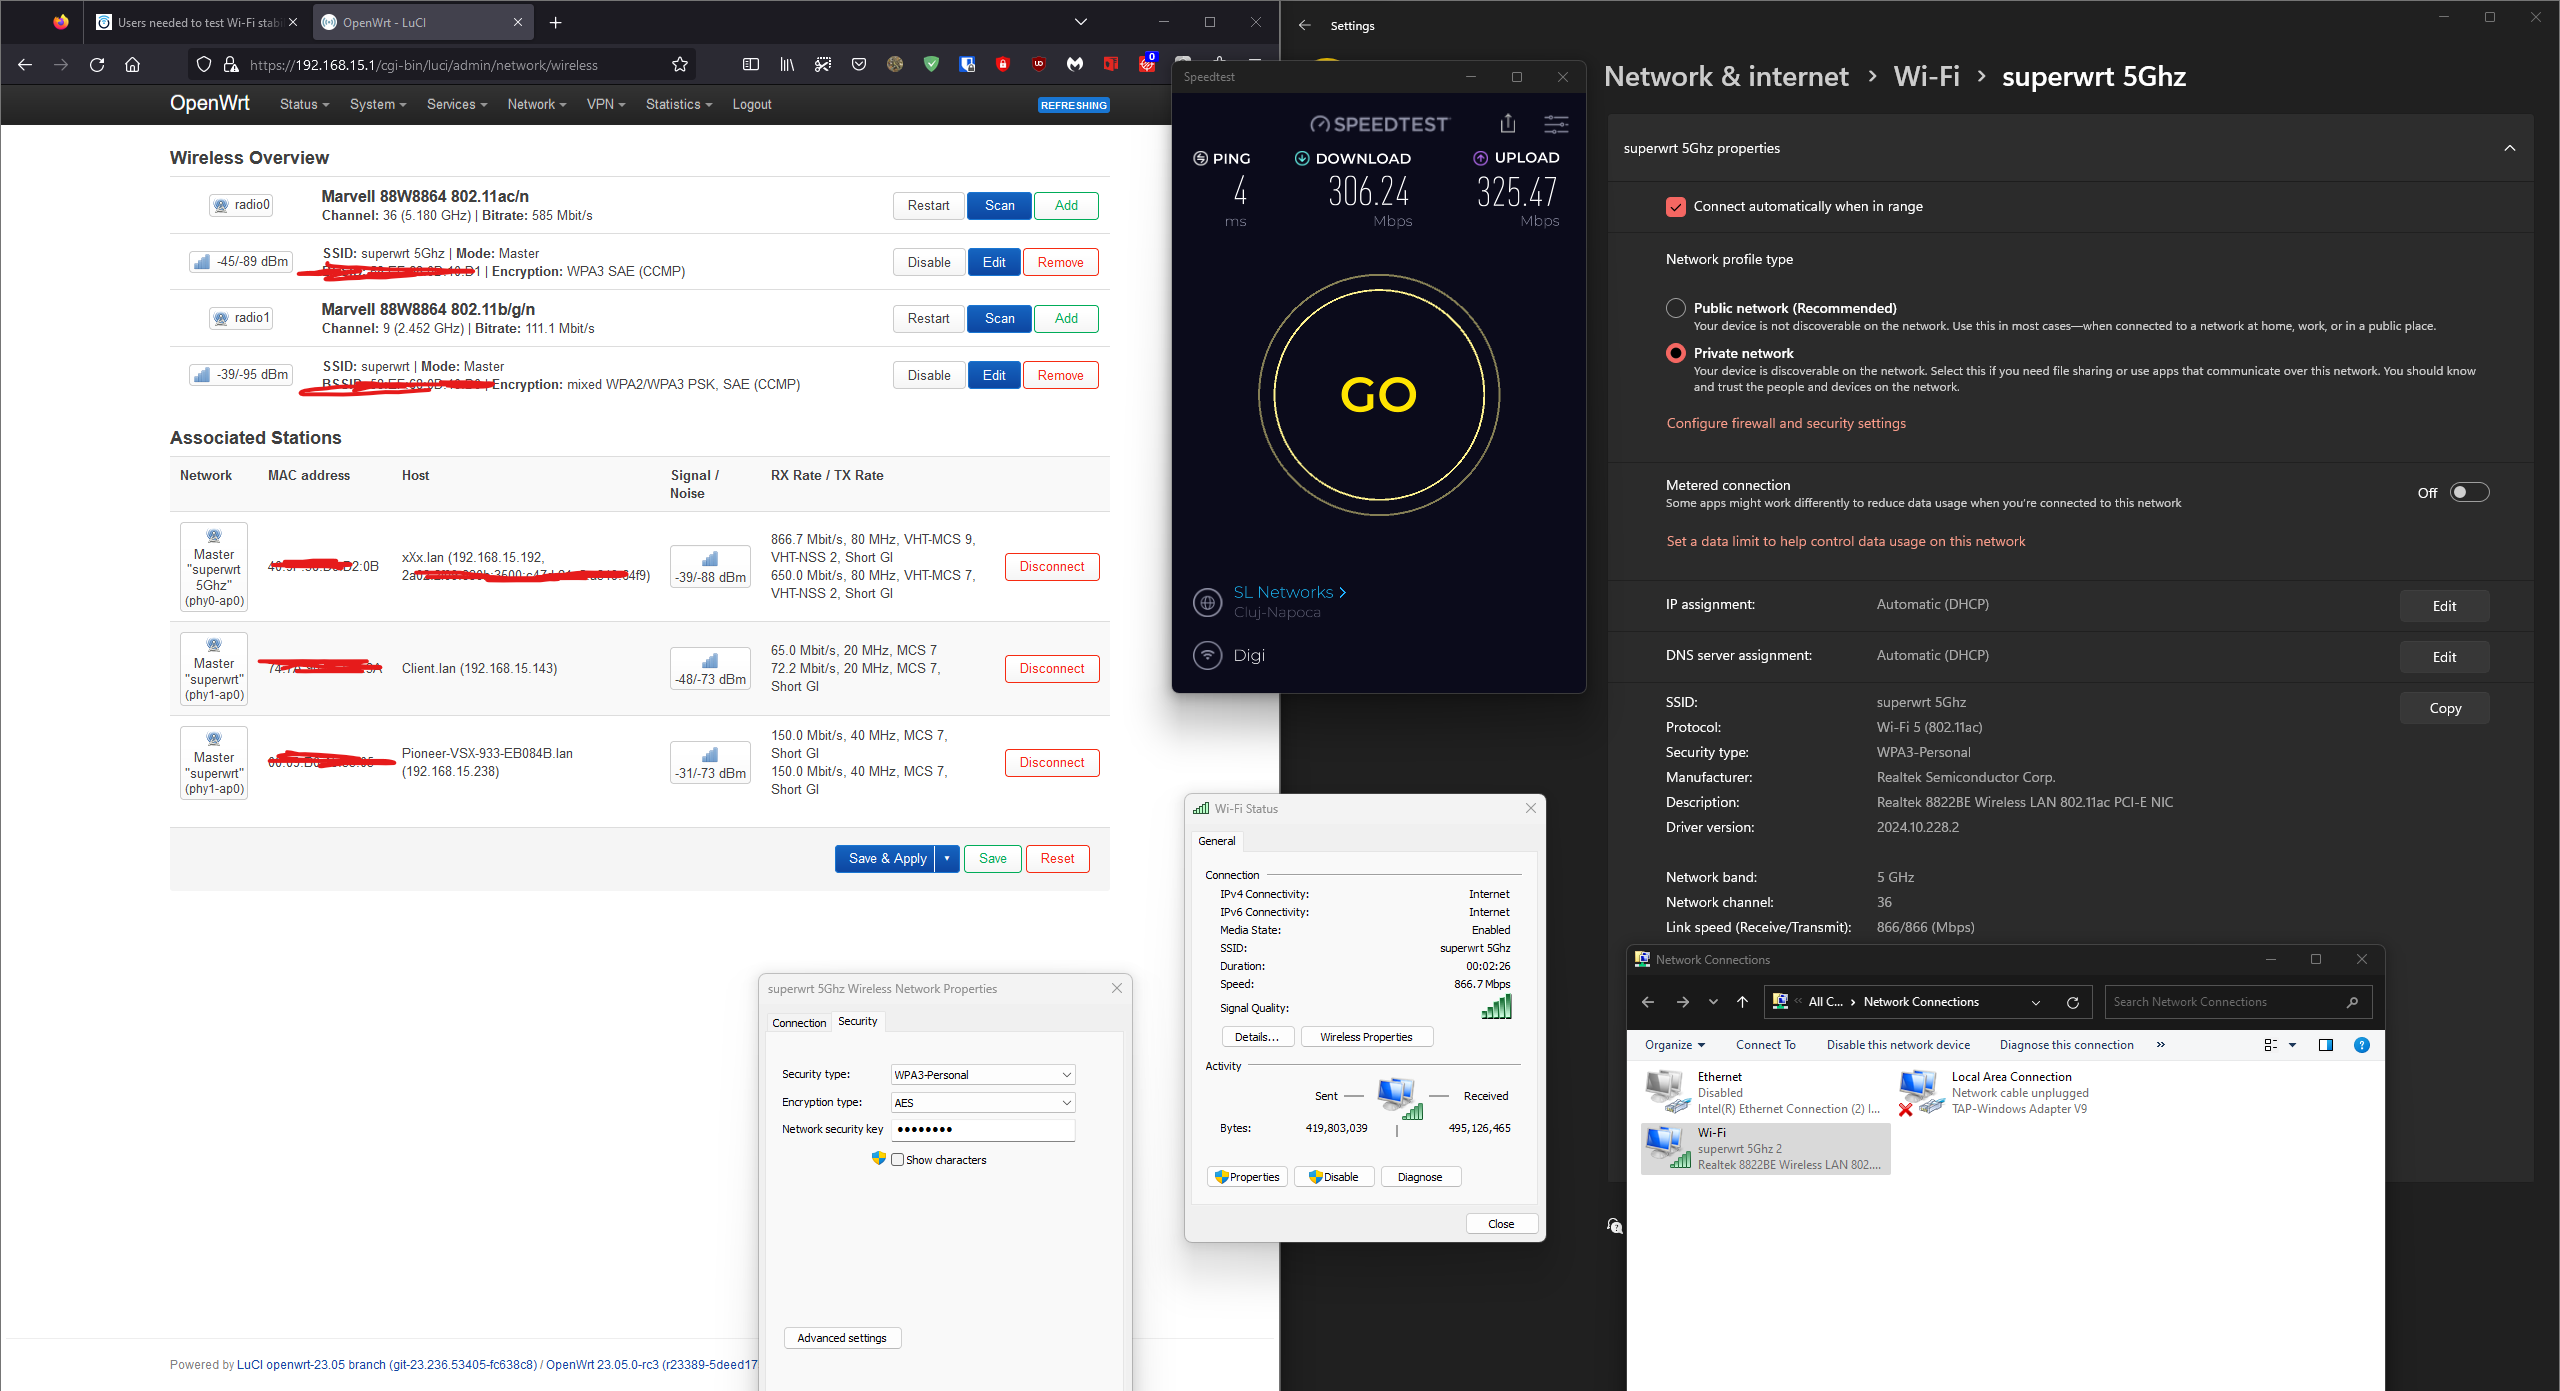Click Network security key field
2560x1391 pixels.
click(982, 1130)
